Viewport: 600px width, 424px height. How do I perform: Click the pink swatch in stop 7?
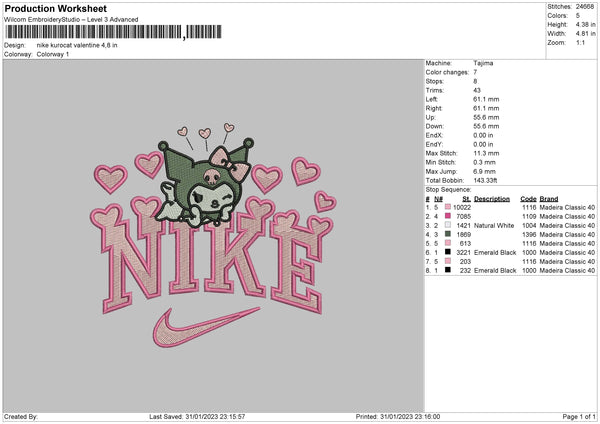pyautogui.click(x=448, y=261)
